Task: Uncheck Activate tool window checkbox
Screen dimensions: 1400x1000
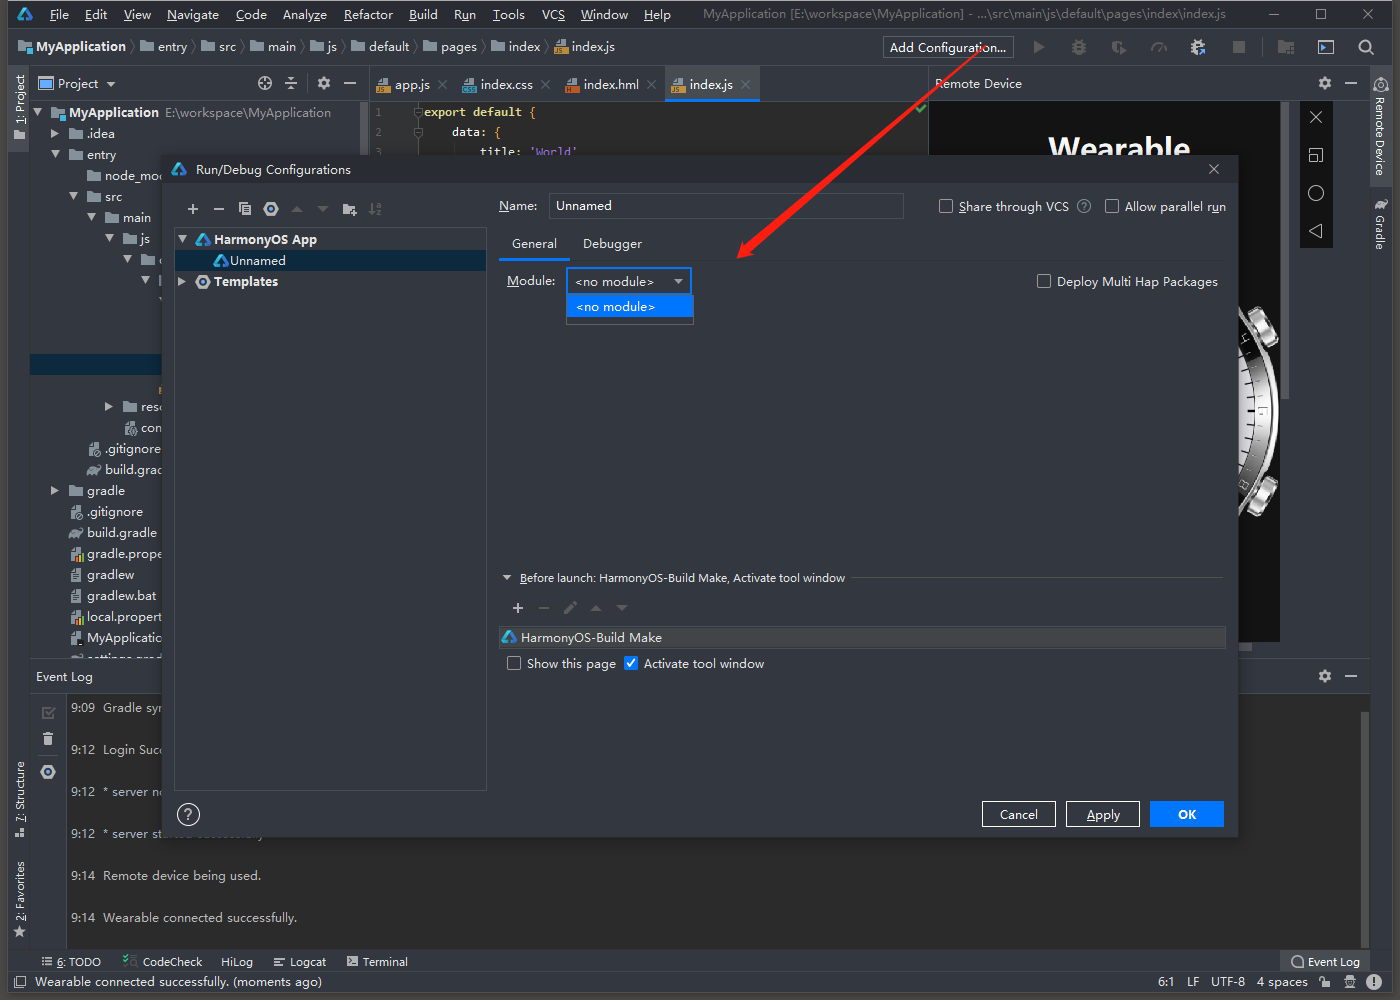Action: pyautogui.click(x=631, y=663)
